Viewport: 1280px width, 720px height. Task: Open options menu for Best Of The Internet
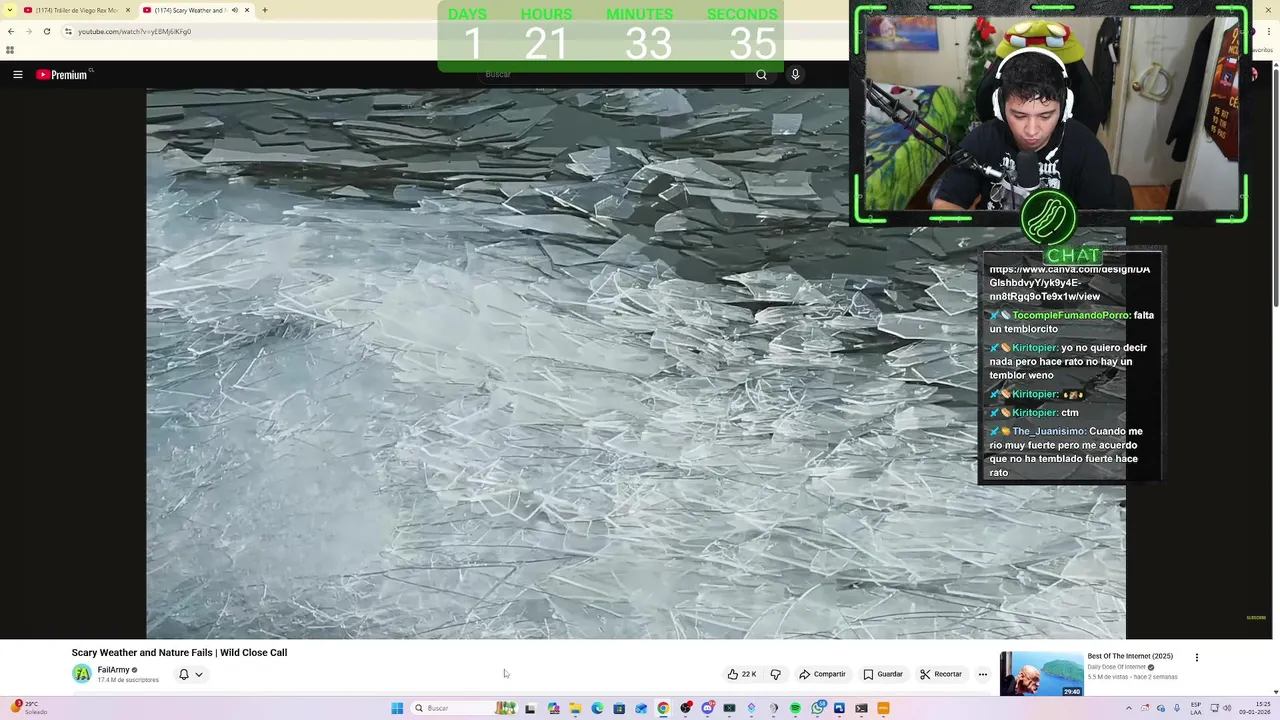(1196, 657)
